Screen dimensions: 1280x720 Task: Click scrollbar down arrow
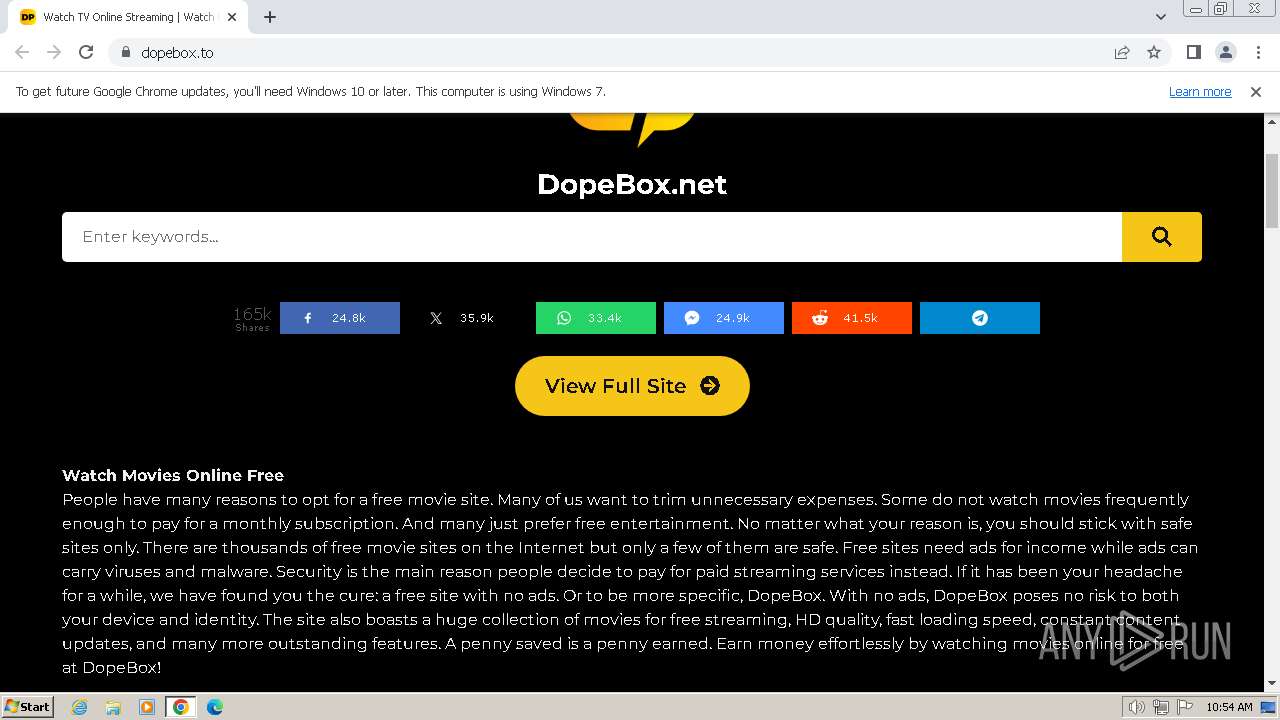(1272, 684)
